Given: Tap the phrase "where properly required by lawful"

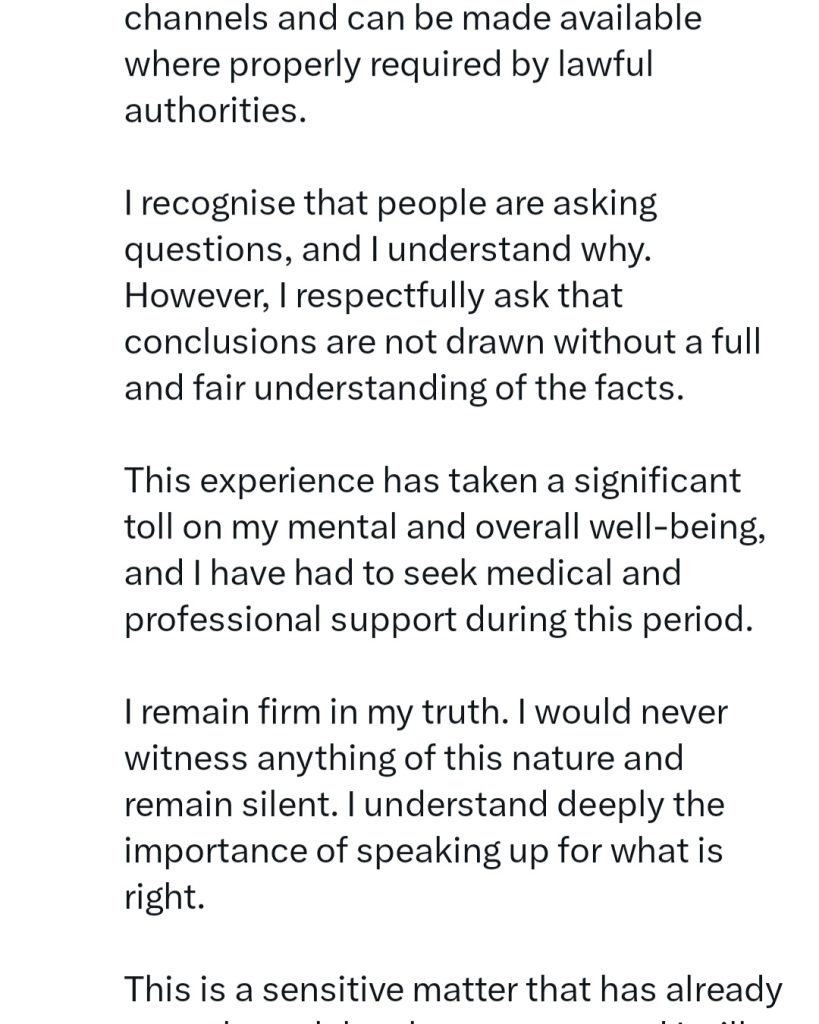Looking at the screenshot, I should [x=388, y=64].
